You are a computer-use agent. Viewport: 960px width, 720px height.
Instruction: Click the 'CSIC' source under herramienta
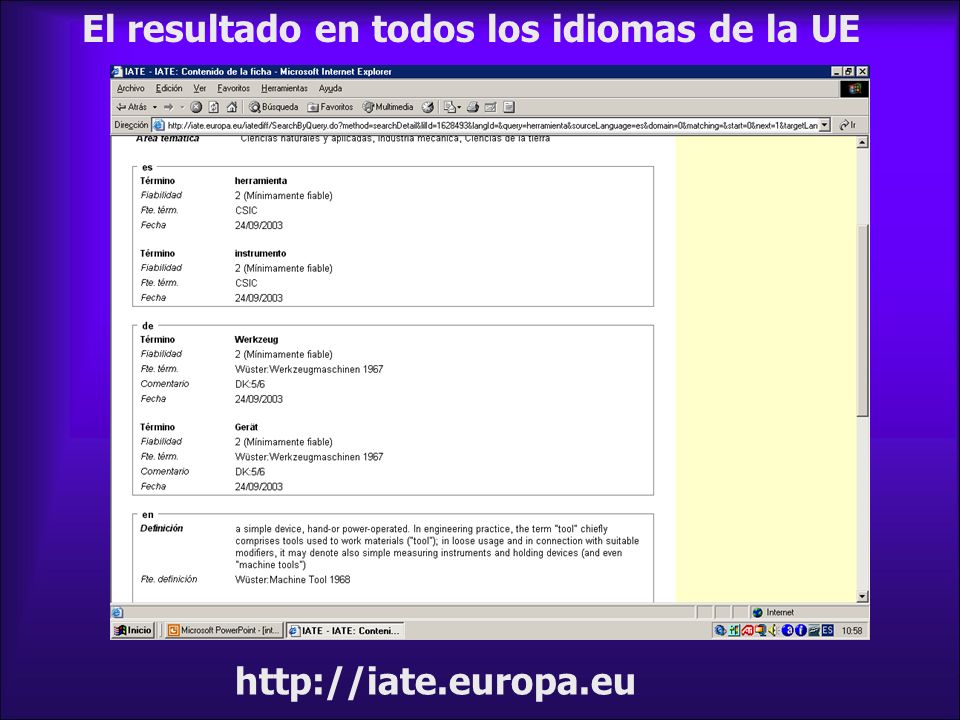point(246,211)
